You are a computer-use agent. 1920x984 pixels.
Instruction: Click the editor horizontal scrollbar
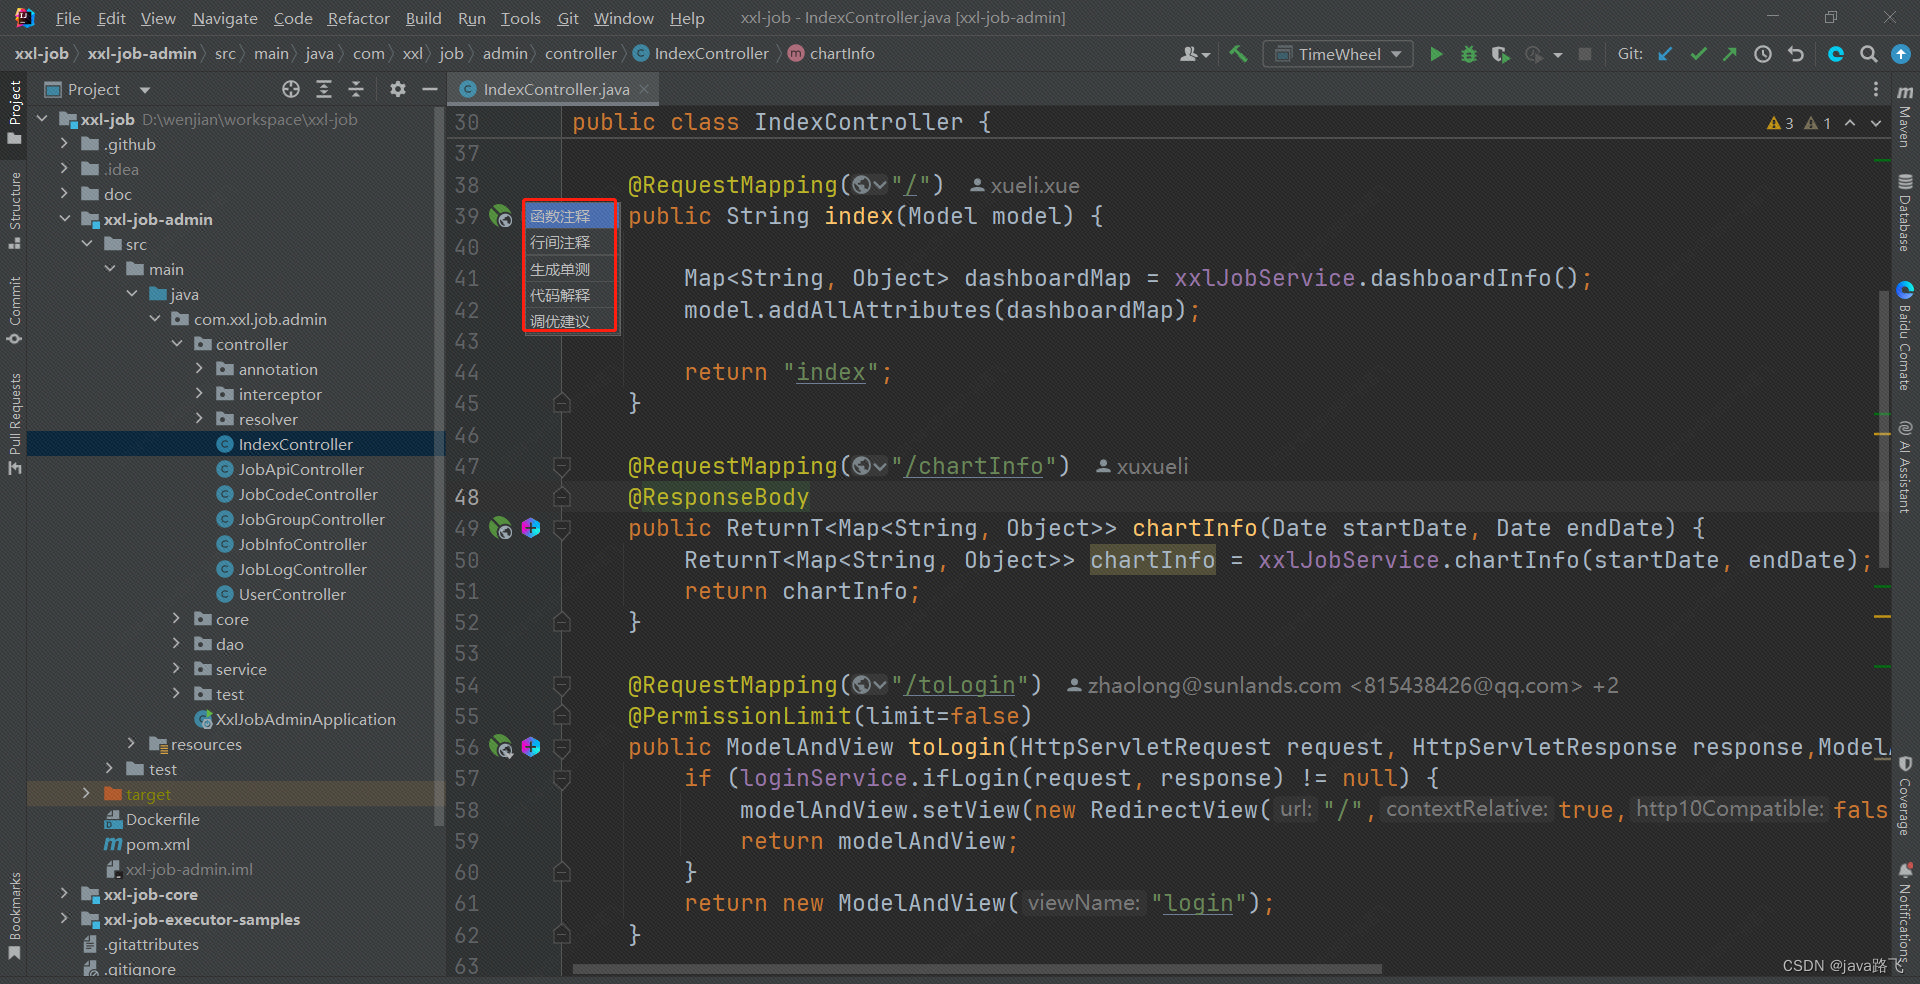click(977, 969)
